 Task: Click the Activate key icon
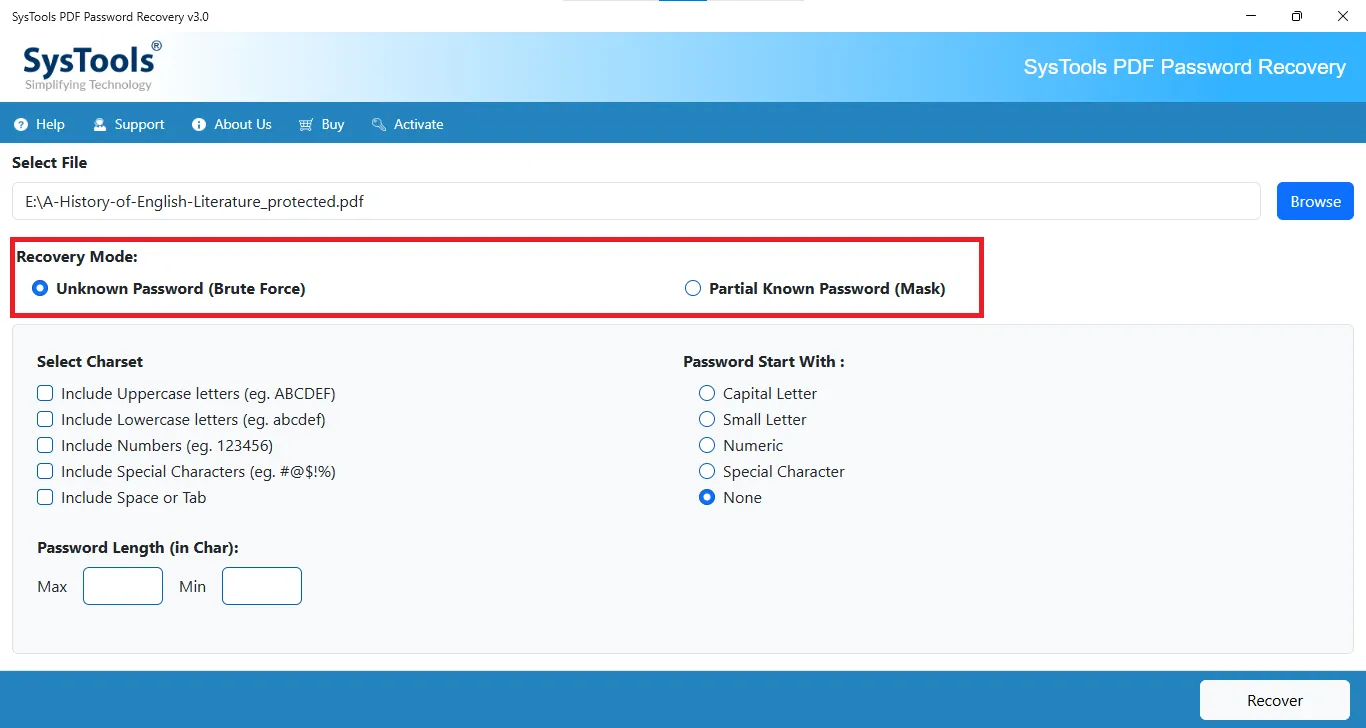[x=379, y=125]
